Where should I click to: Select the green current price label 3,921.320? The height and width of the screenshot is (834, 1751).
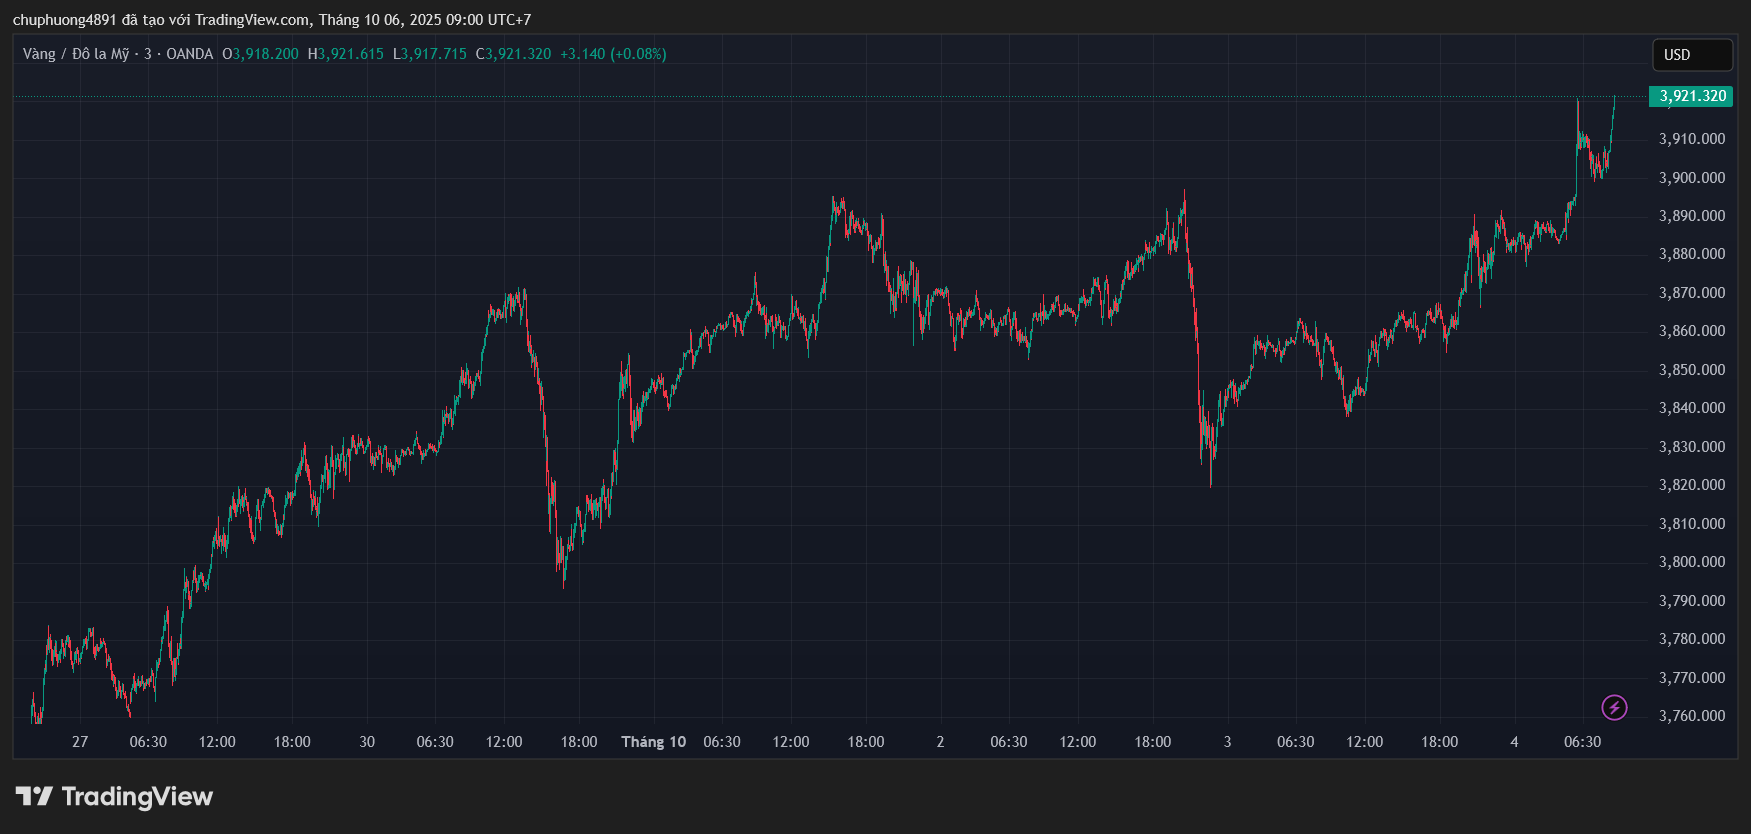1692,96
